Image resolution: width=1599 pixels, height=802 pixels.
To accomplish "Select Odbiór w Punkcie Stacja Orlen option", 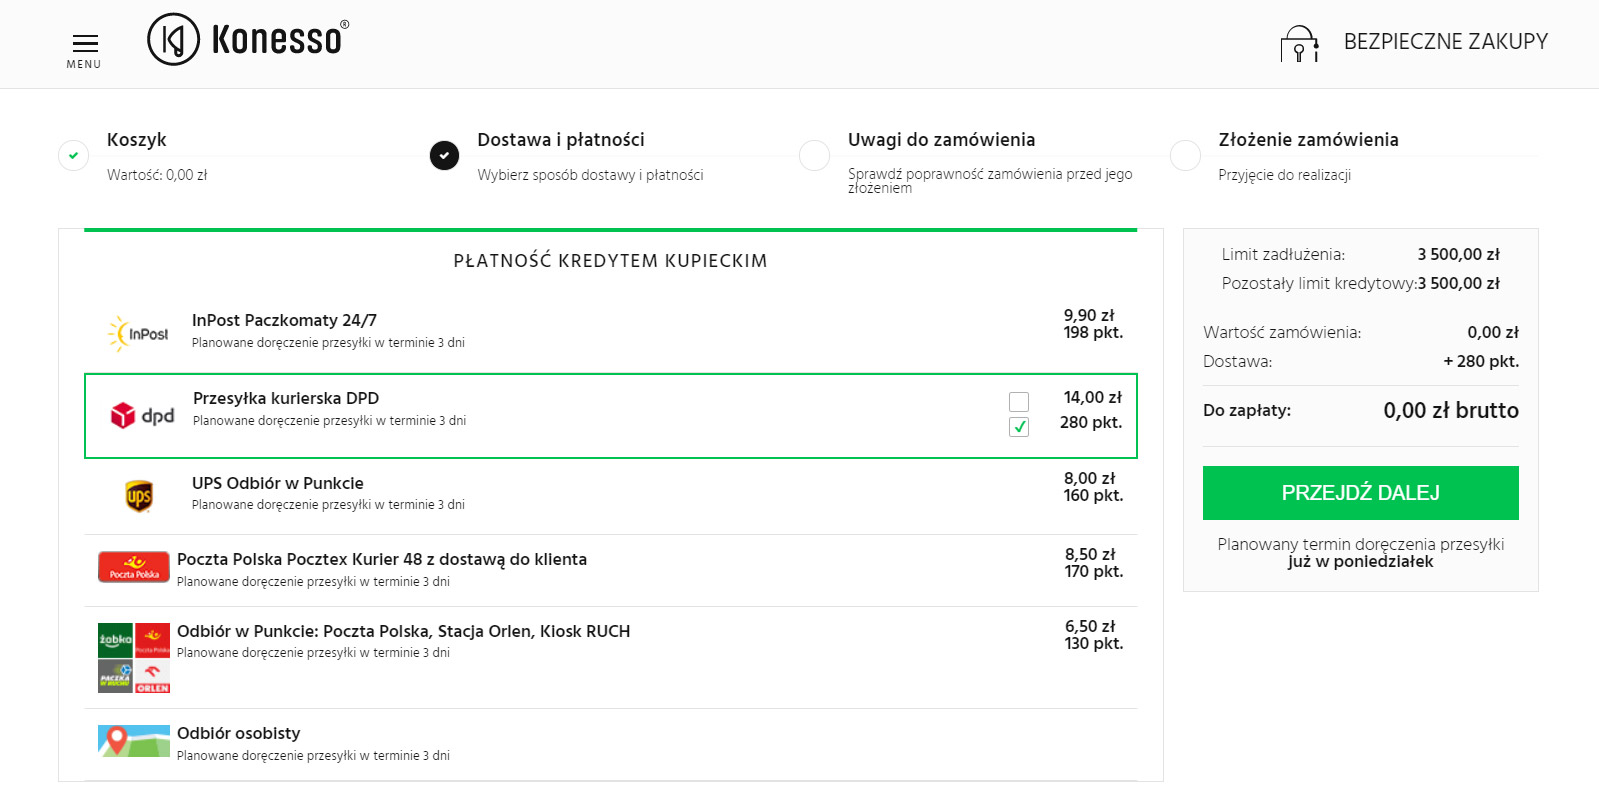I will click(403, 631).
